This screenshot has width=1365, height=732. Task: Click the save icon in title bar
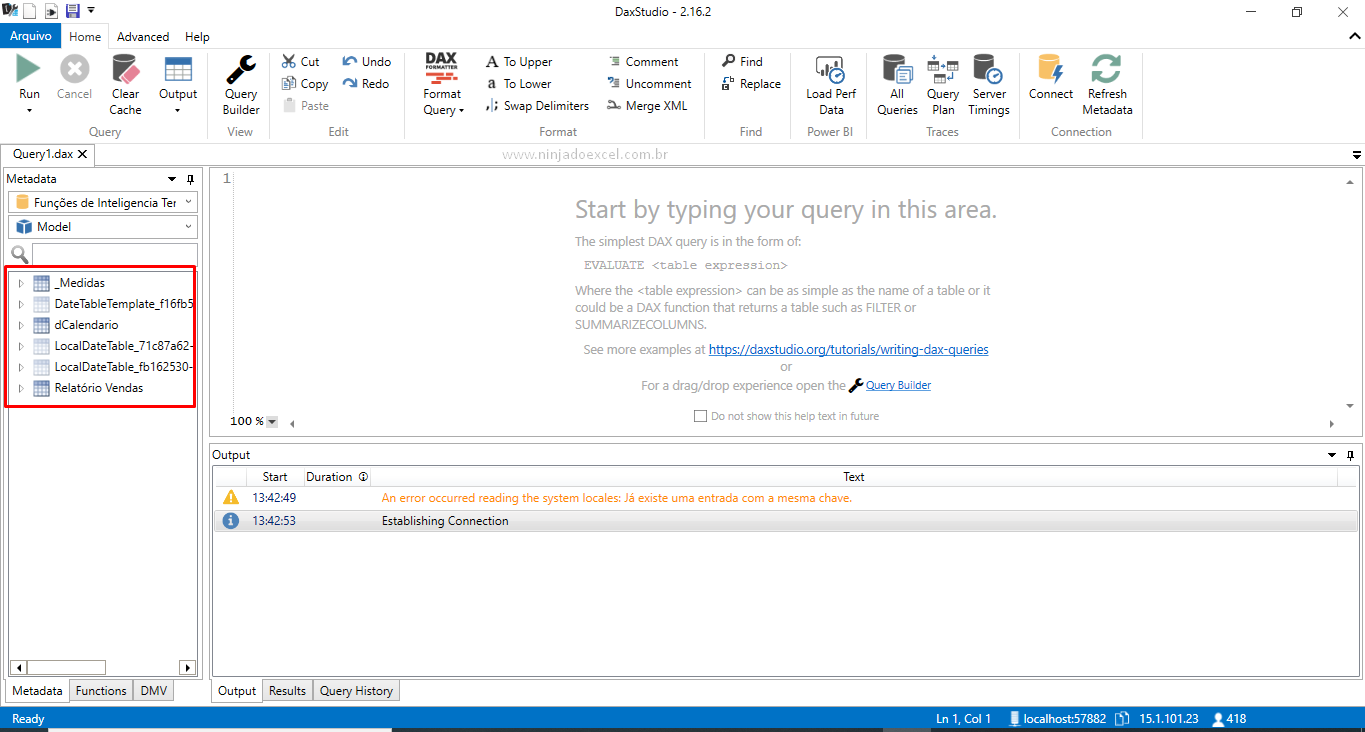[72, 11]
